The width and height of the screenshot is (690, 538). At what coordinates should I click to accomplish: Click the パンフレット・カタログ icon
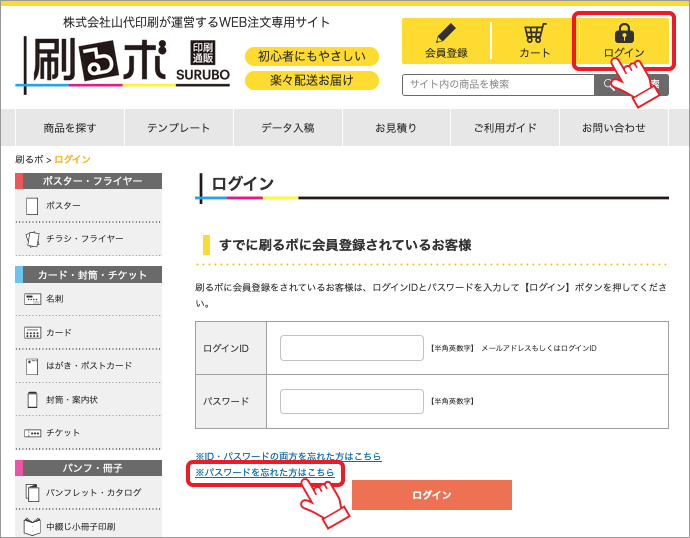33,493
